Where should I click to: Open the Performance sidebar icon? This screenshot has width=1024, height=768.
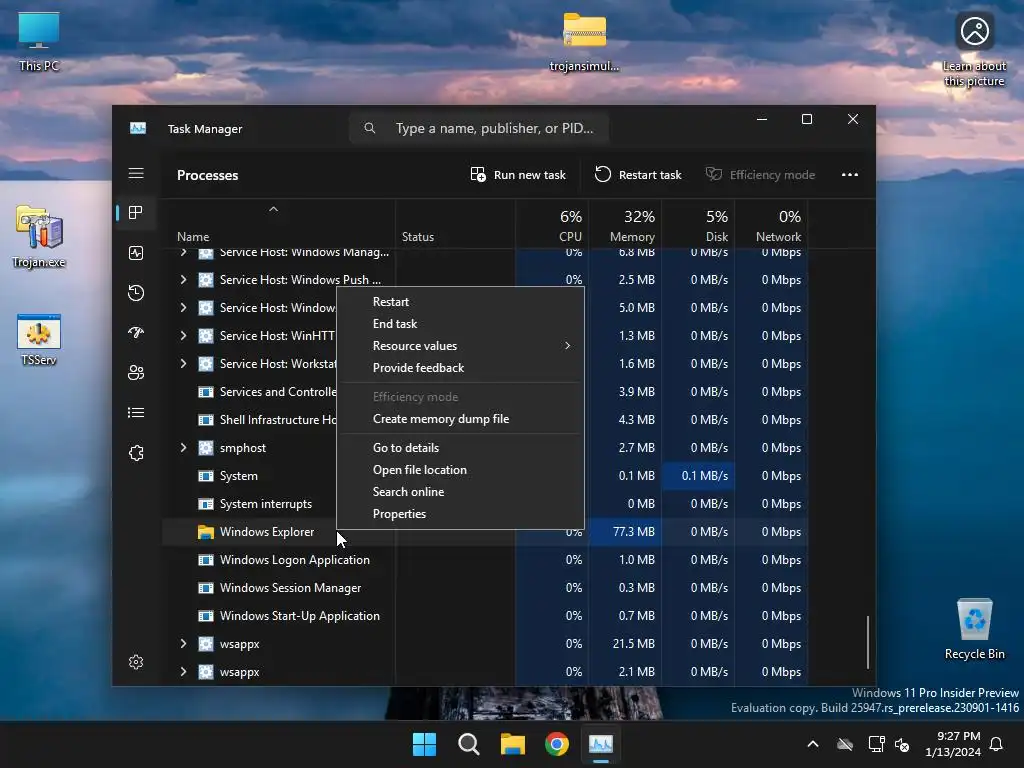(136, 253)
